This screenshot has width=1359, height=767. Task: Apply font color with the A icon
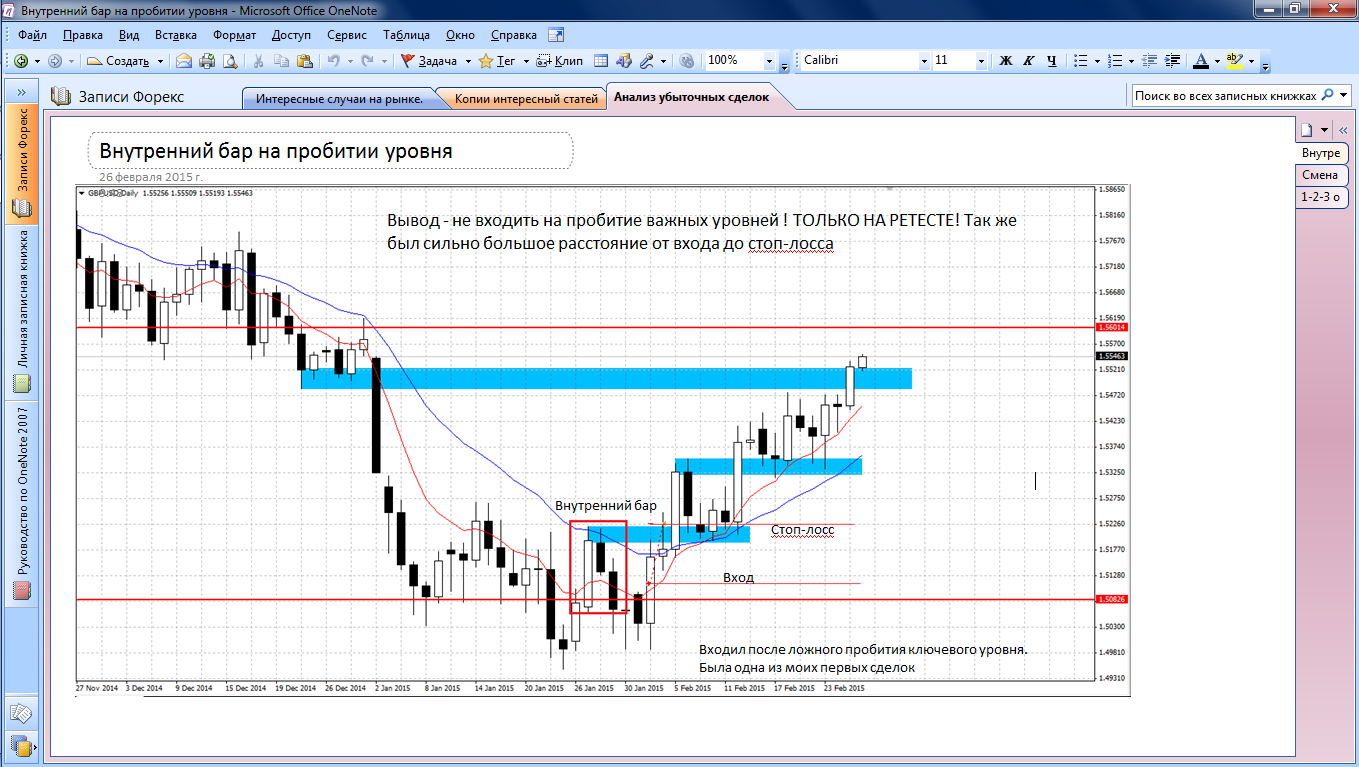click(x=1201, y=61)
